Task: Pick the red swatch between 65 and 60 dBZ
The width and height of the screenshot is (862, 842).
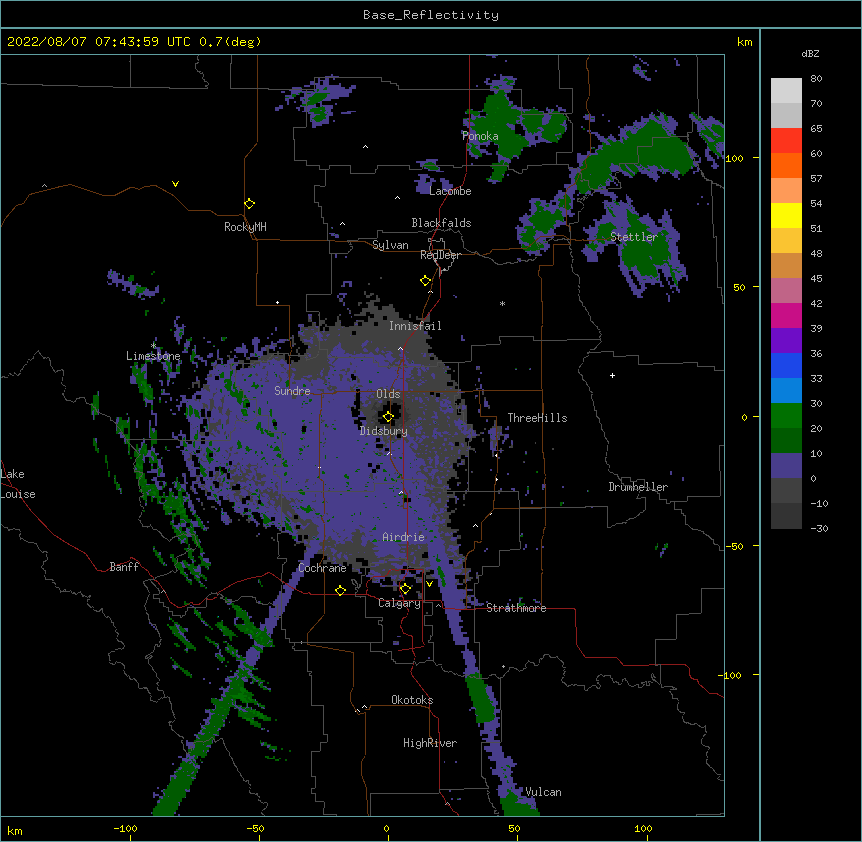Action: coord(786,140)
